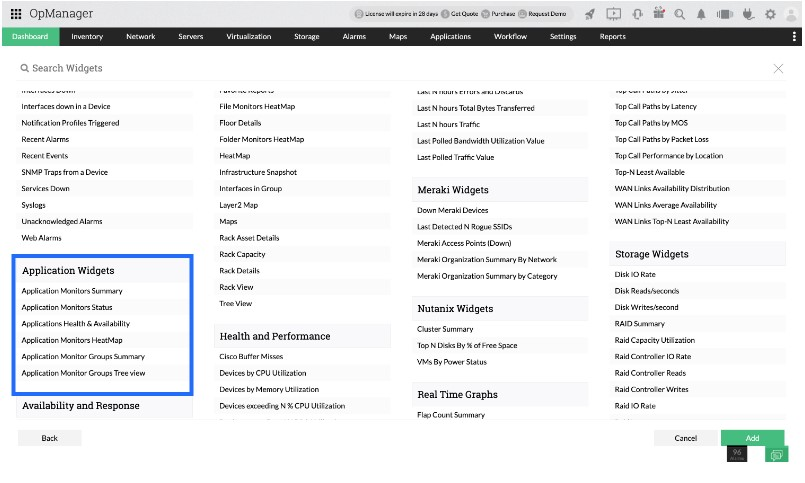Select Cisco Buffer Misses widget
This screenshot has width=805, height=483.
(x=251, y=356)
